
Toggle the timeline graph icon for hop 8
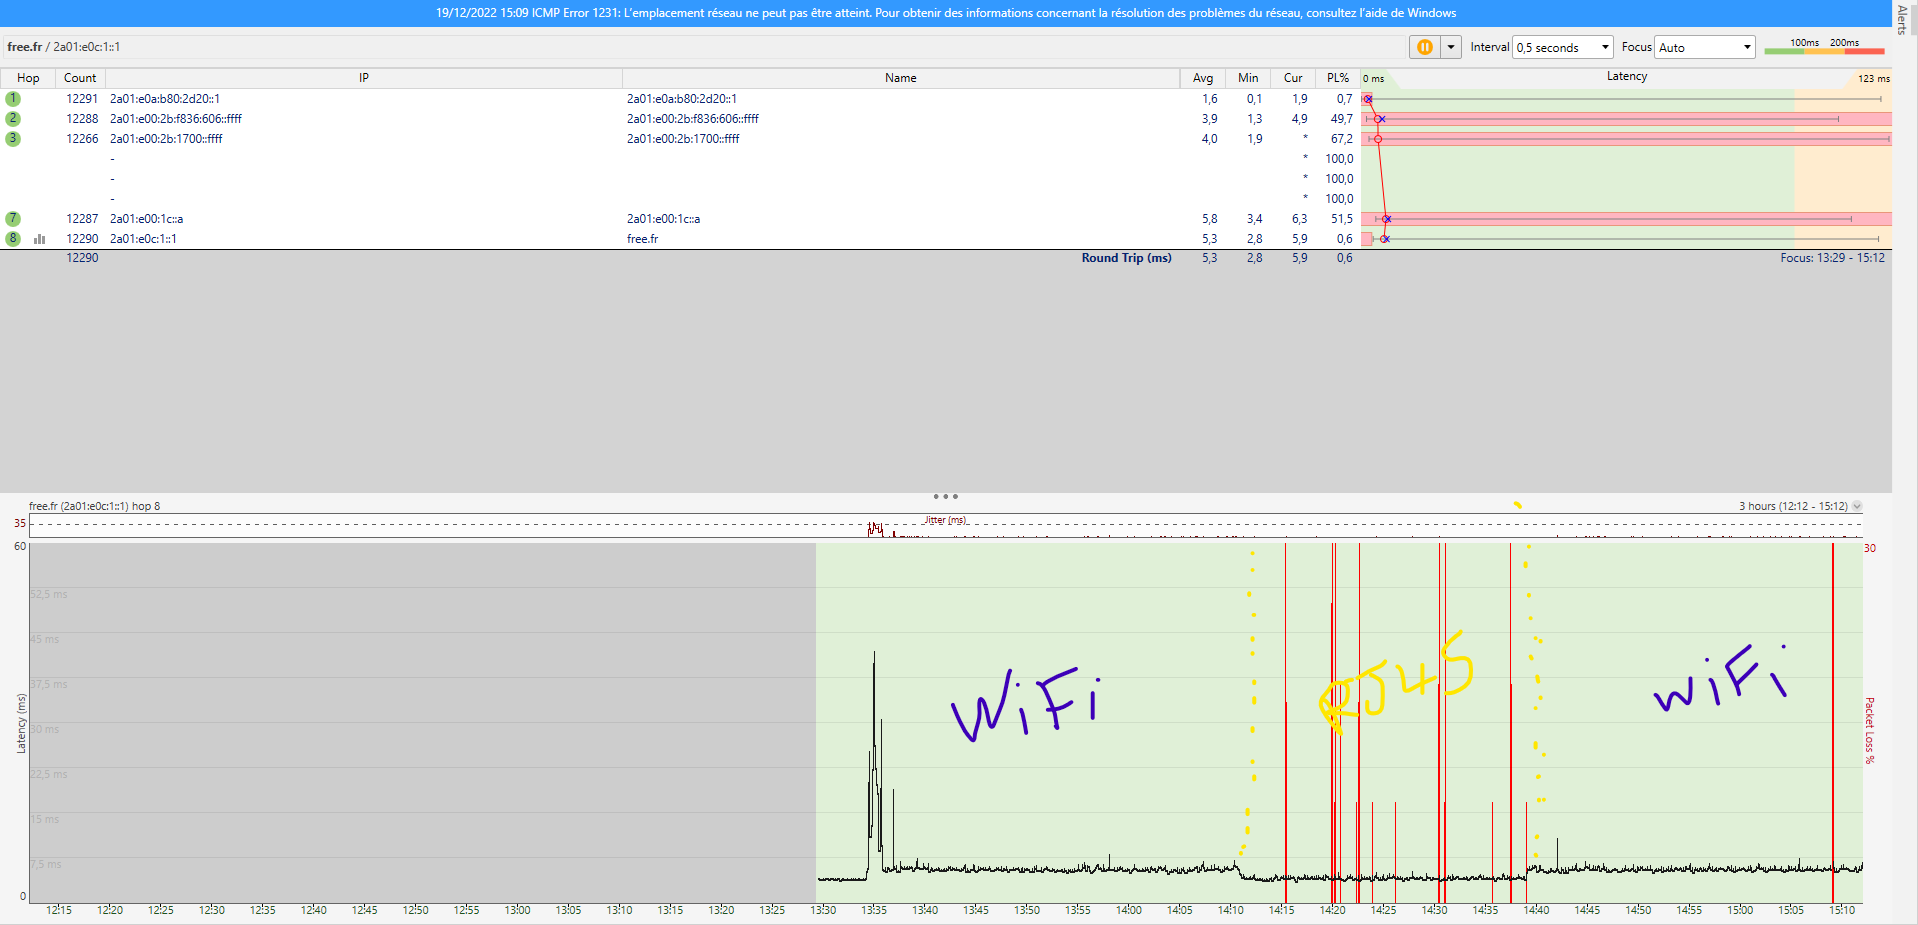click(40, 239)
